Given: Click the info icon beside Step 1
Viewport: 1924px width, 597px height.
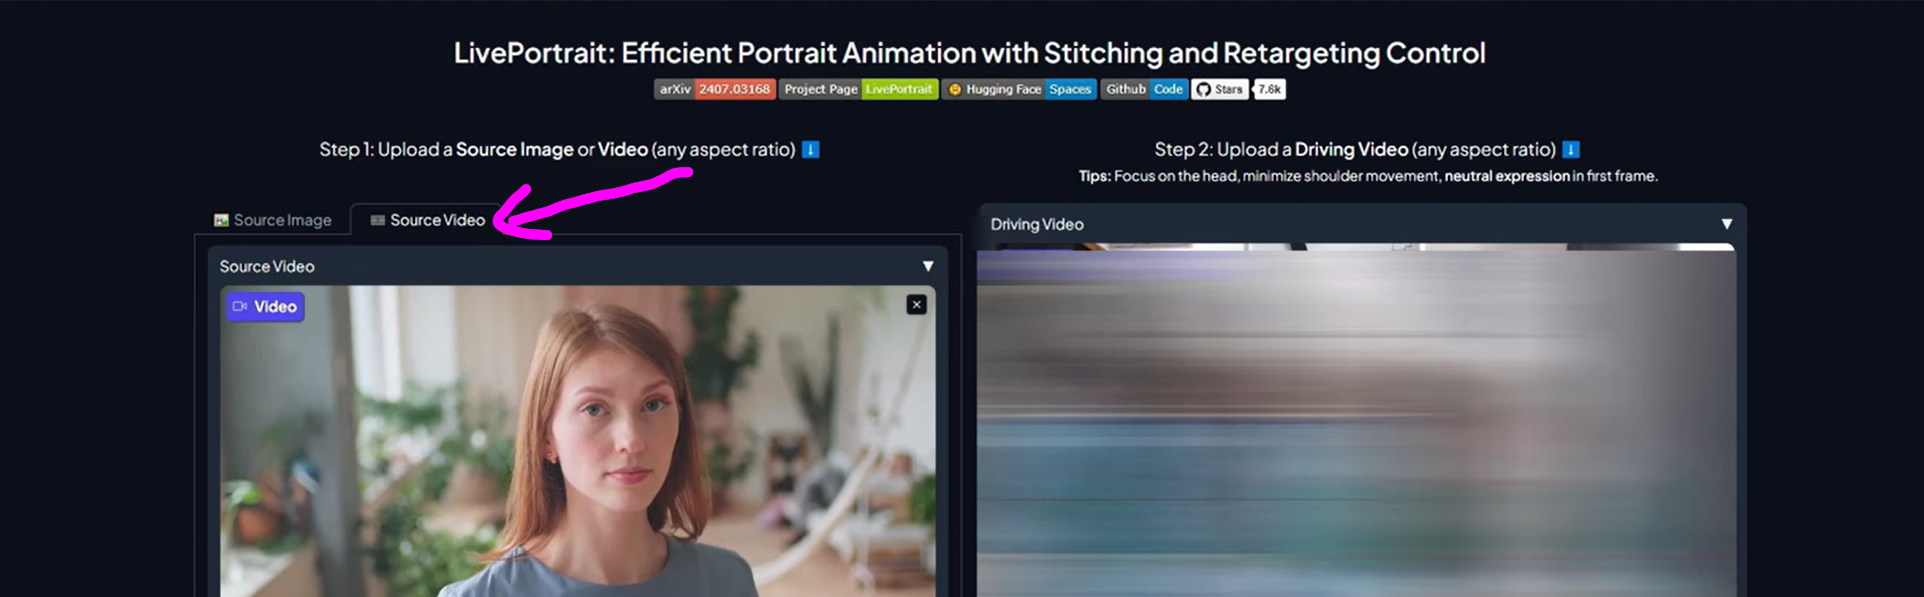Looking at the screenshot, I should 811,150.
